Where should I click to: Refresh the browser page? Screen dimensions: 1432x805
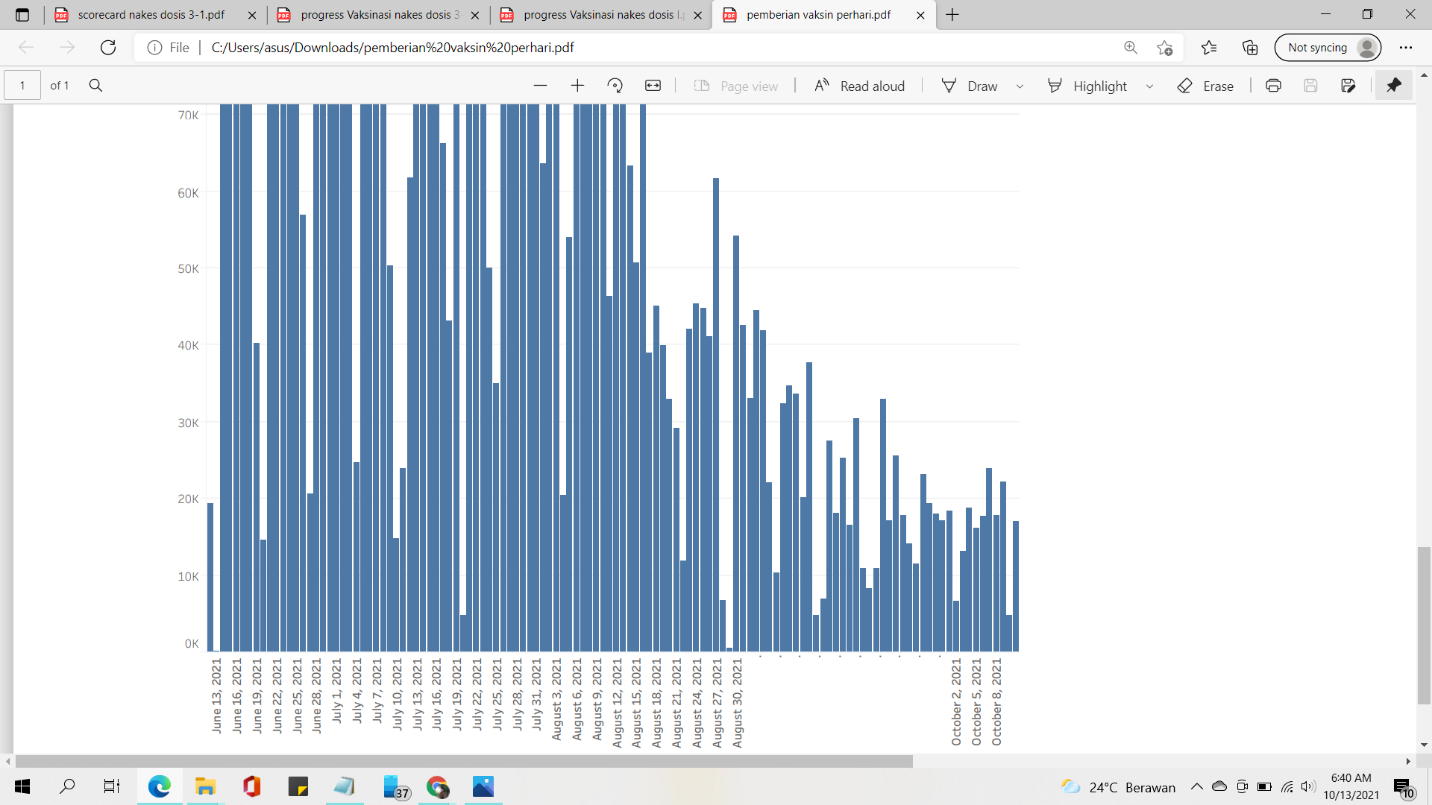pos(109,47)
